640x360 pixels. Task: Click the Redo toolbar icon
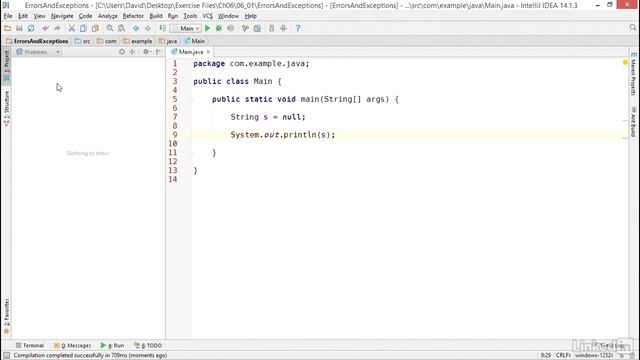coord(57,28)
